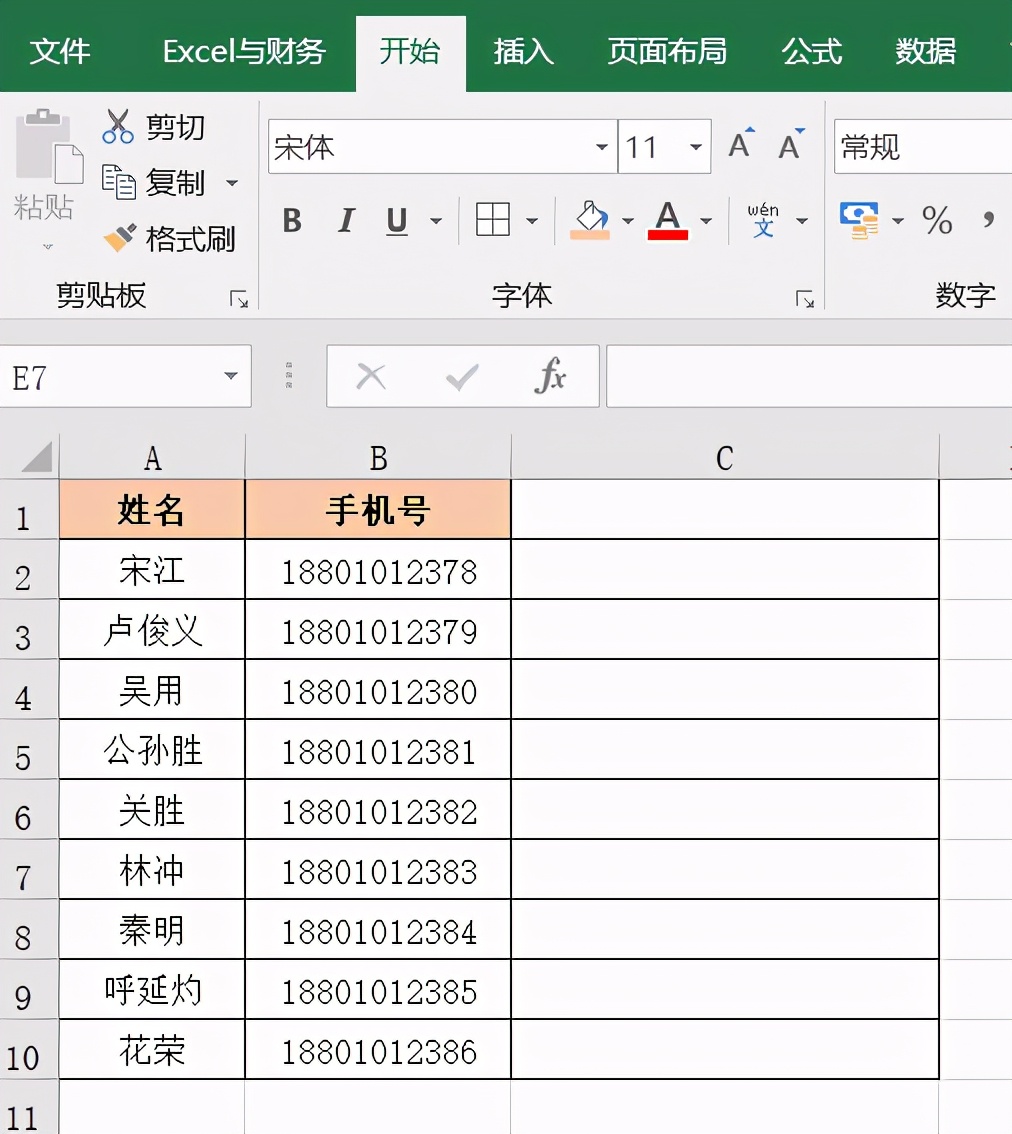
Task: Switch to the 公式 ribbon tab
Action: point(811,52)
